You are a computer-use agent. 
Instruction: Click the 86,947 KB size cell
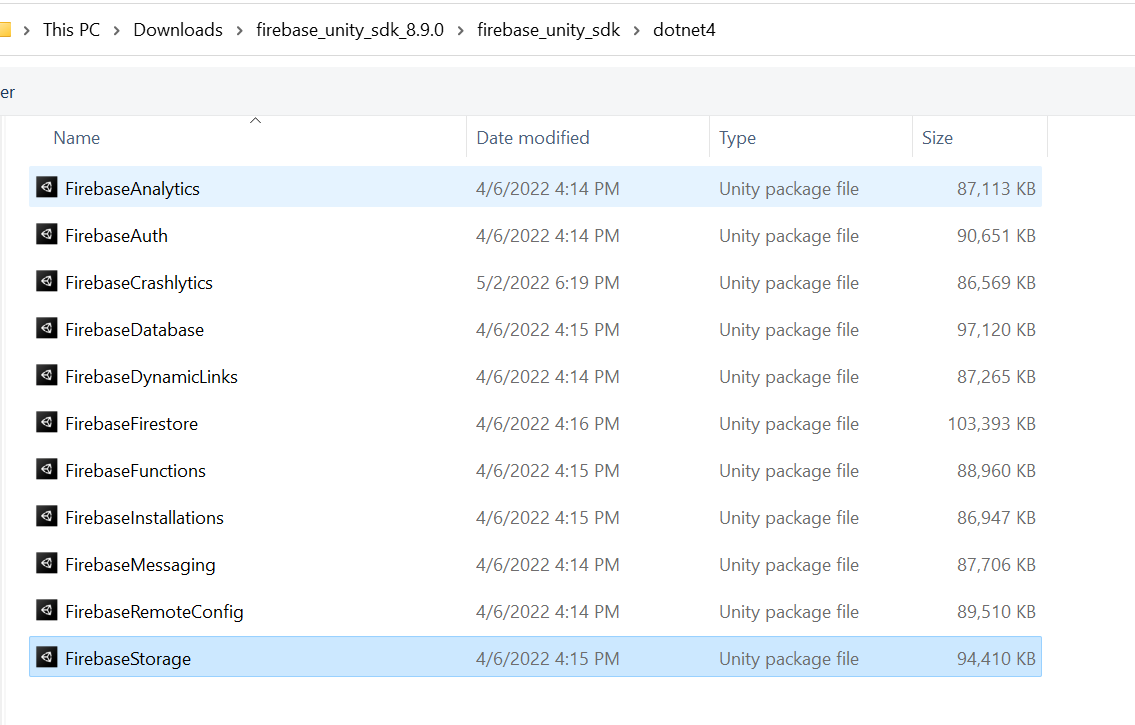pyautogui.click(x=996, y=518)
